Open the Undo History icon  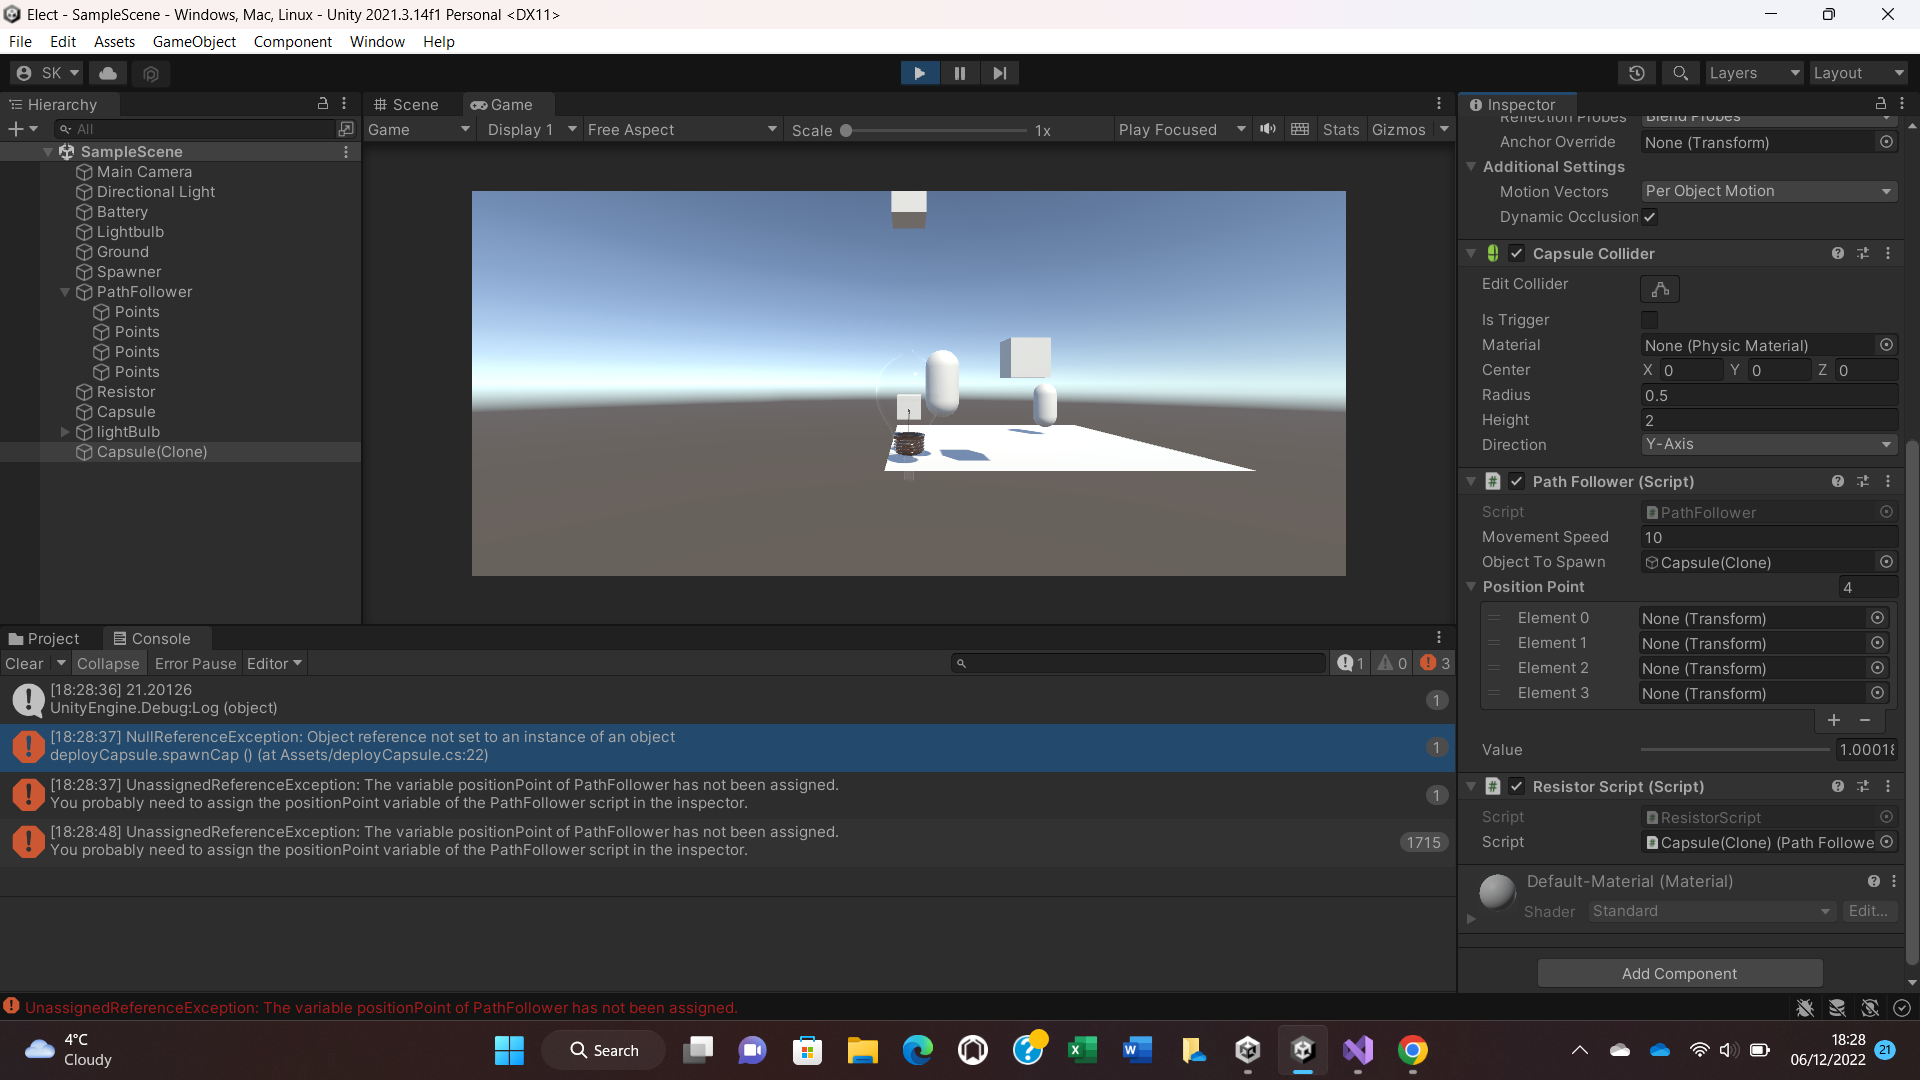[x=1637, y=73]
